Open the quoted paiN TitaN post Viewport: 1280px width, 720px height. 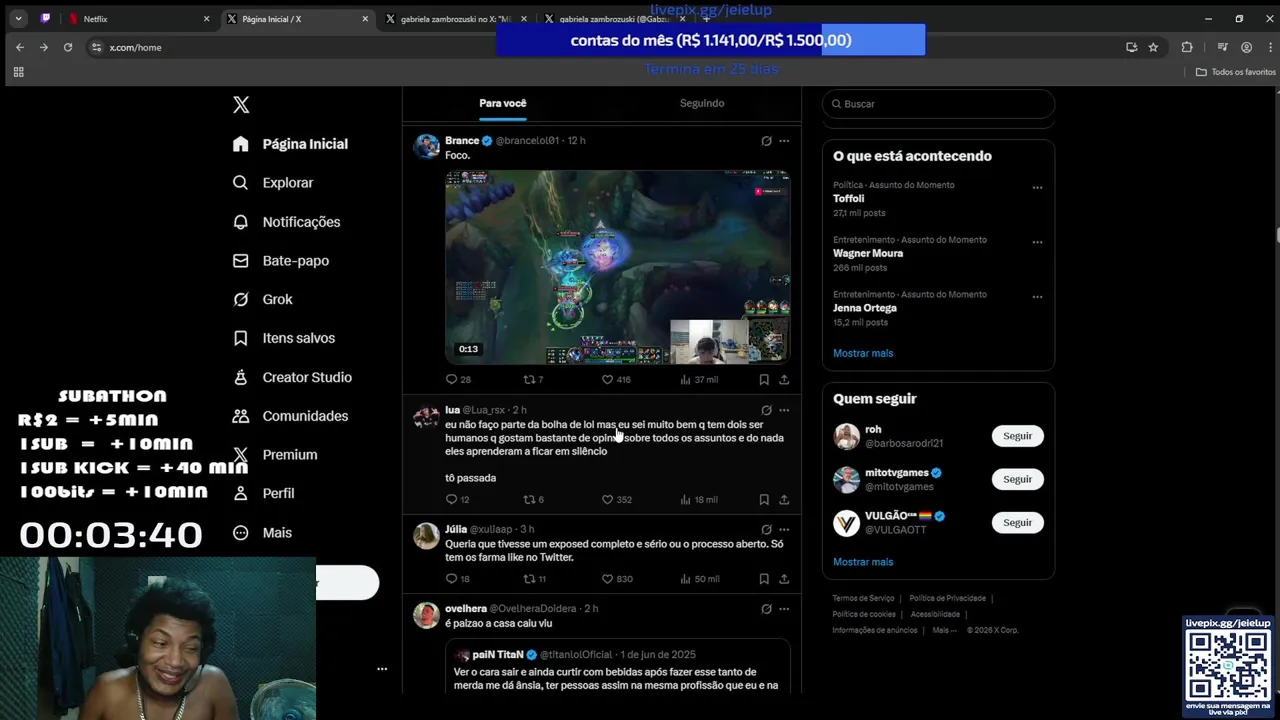617,666
